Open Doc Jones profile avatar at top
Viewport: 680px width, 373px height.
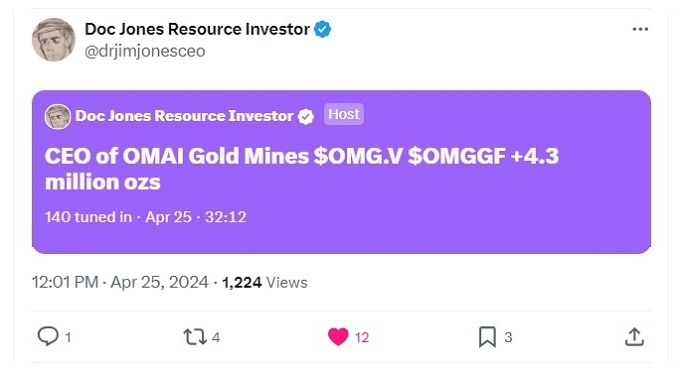coord(53,39)
